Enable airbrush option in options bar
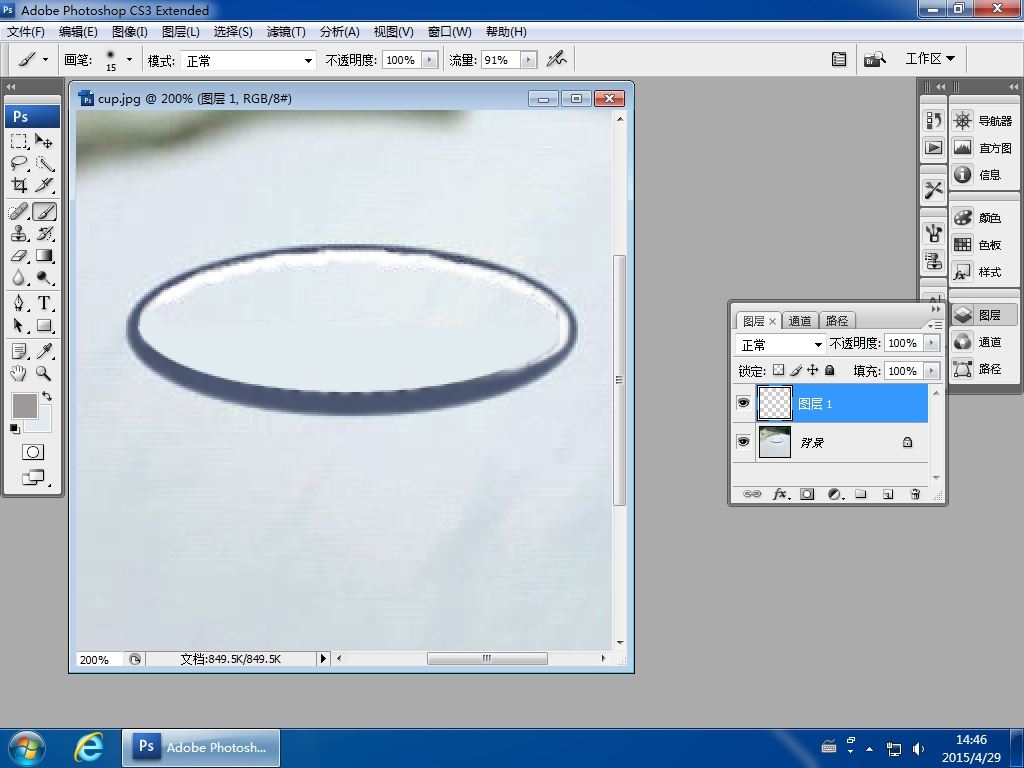The height and width of the screenshot is (768, 1024). [556, 59]
